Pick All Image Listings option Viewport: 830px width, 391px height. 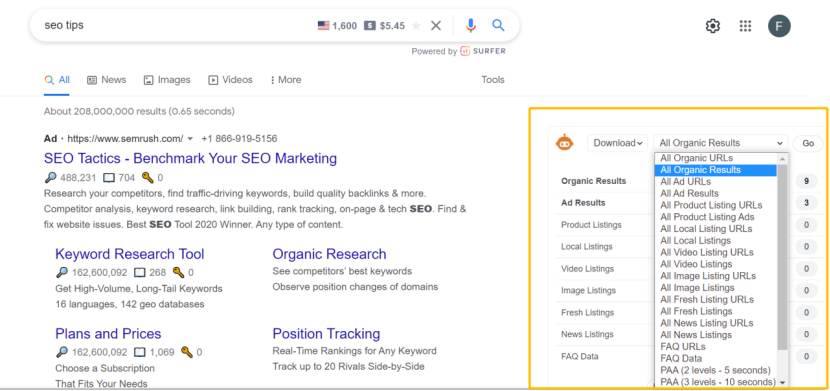pyautogui.click(x=716, y=288)
